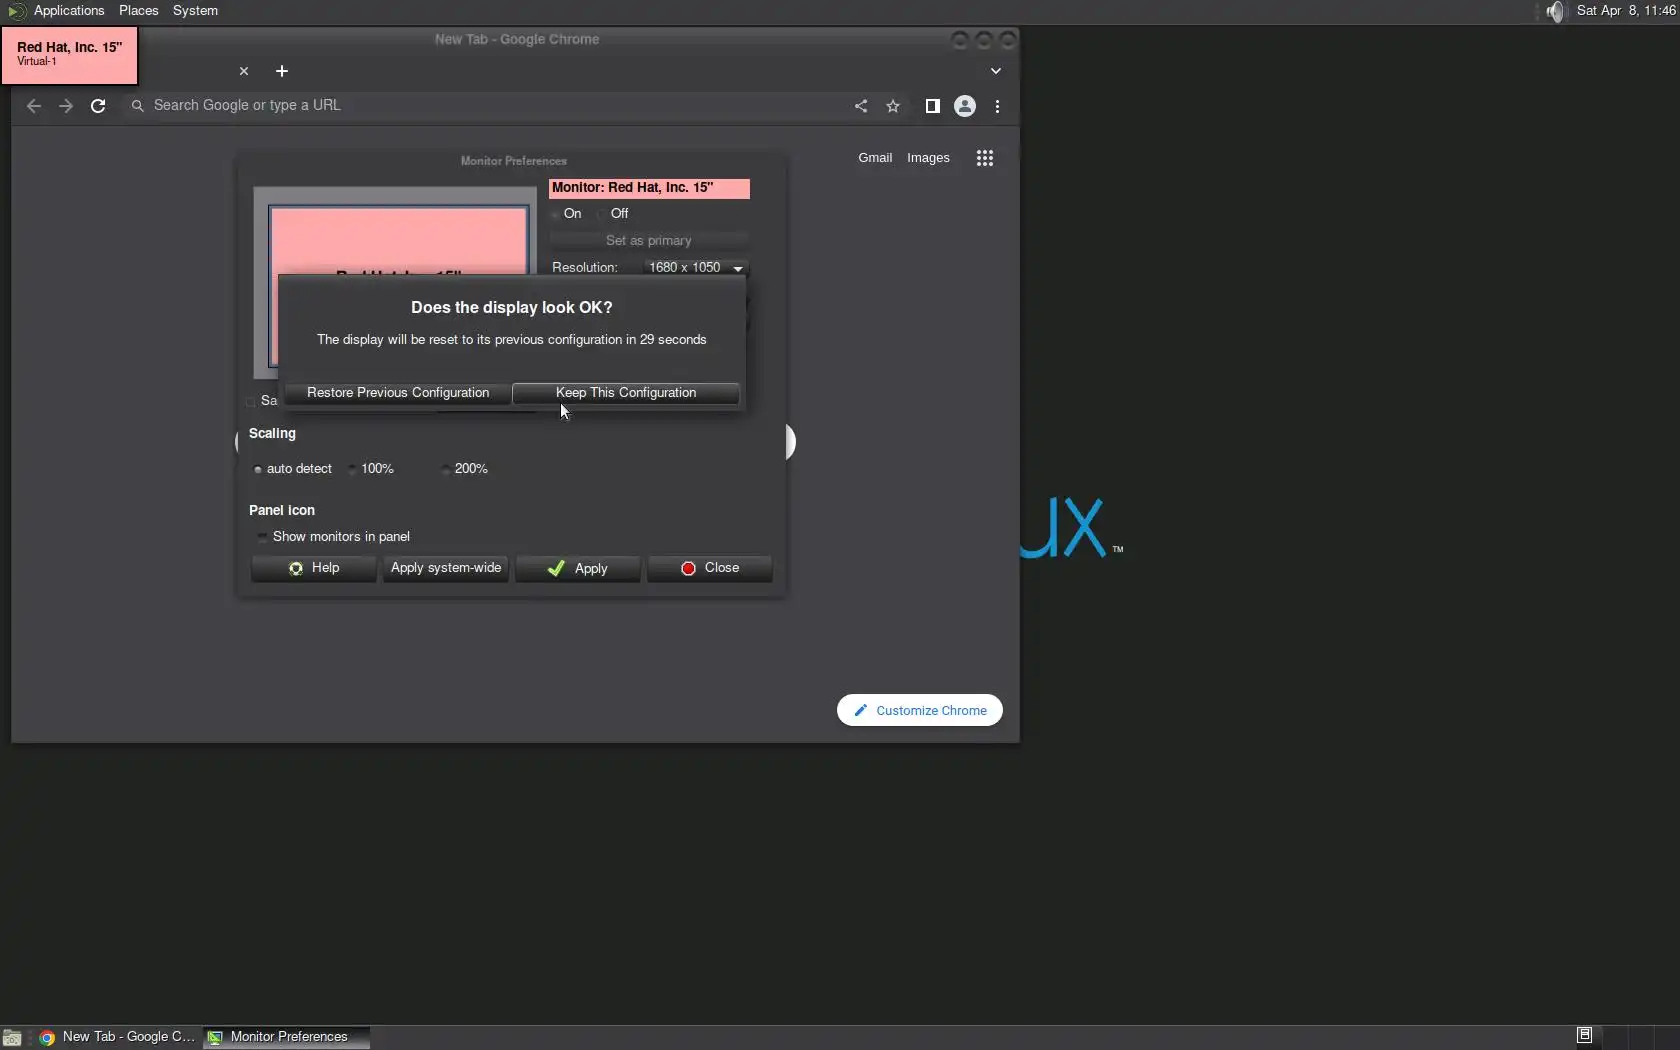Screen dimensions: 1680x1050
Task: Click Chrome's forward navigation arrow
Action: point(66,106)
